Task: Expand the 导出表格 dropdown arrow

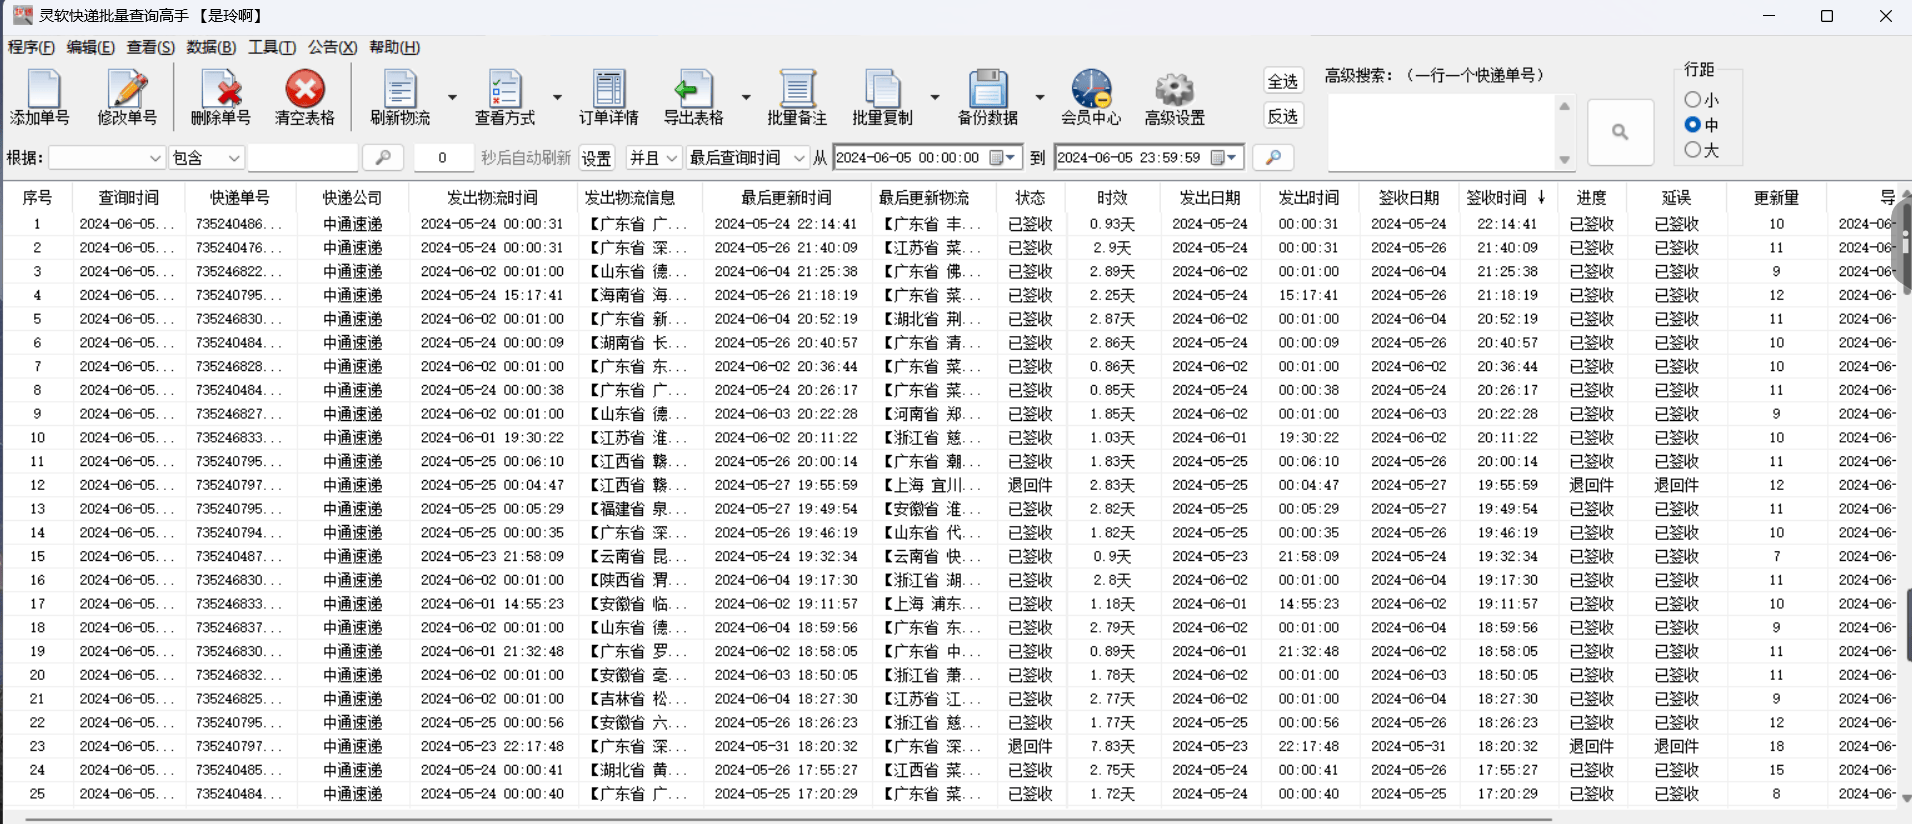Action: coord(746,97)
